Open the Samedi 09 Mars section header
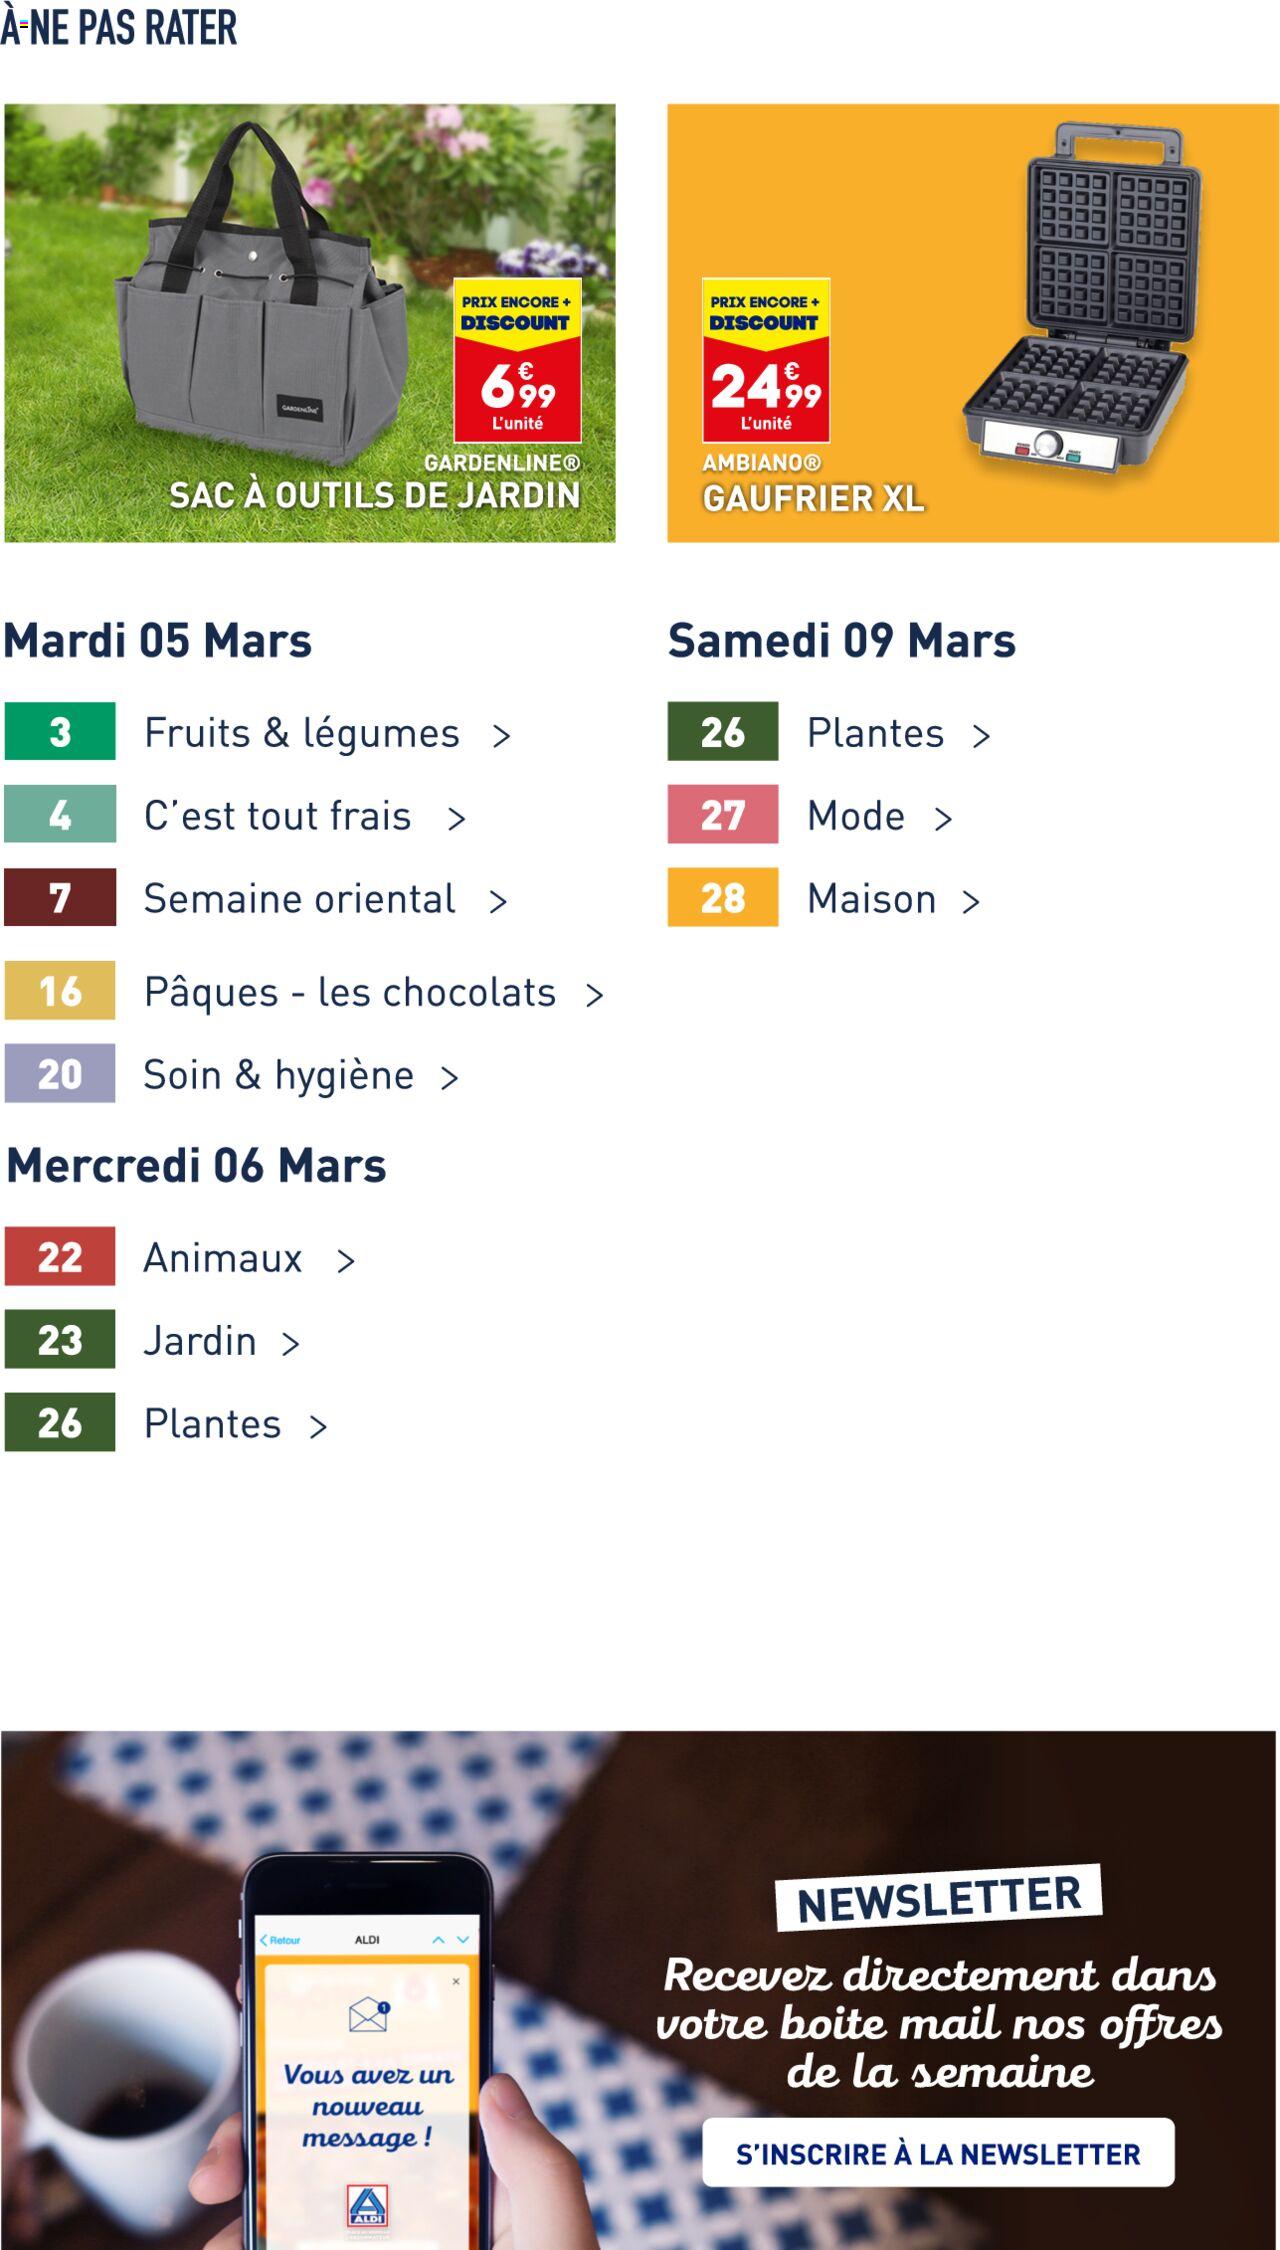Screen dimensions: 1280x2250 tap(841, 640)
